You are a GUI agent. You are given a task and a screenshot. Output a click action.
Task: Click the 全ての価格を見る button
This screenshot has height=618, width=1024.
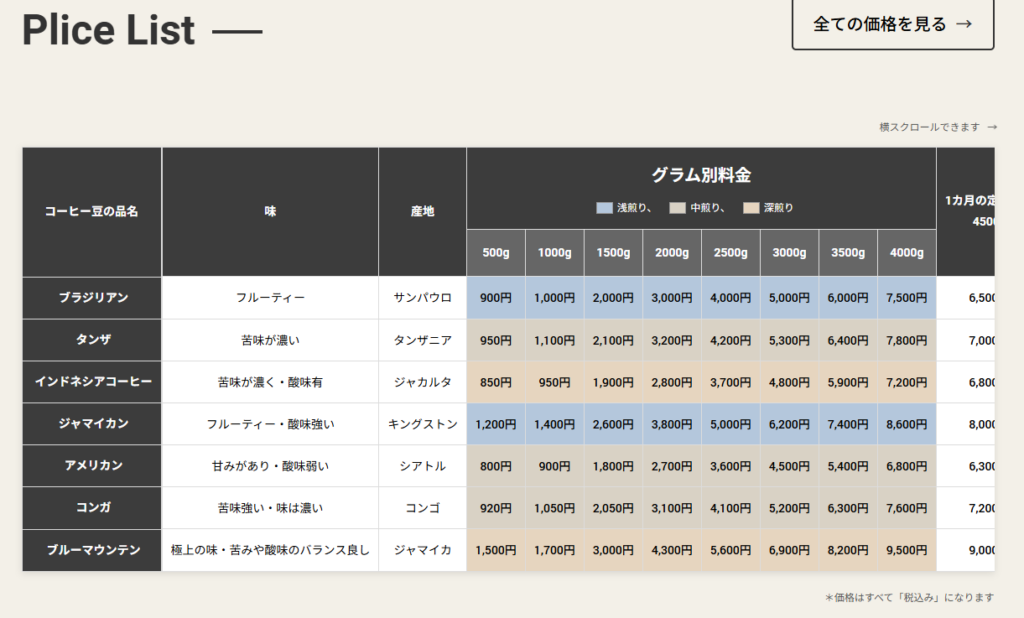[892, 24]
